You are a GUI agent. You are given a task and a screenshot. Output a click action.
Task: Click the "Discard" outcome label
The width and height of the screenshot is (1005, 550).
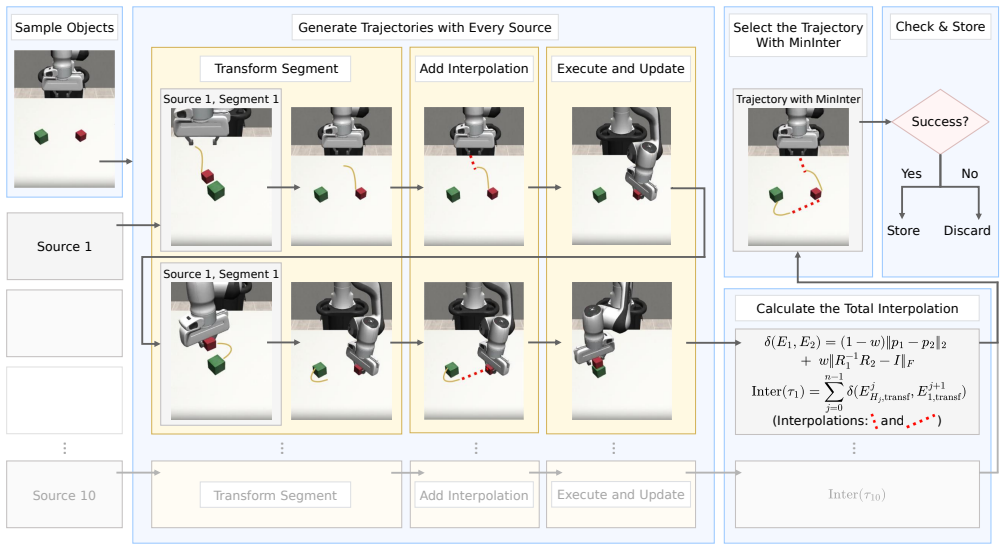pyautogui.click(x=967, y=231)
